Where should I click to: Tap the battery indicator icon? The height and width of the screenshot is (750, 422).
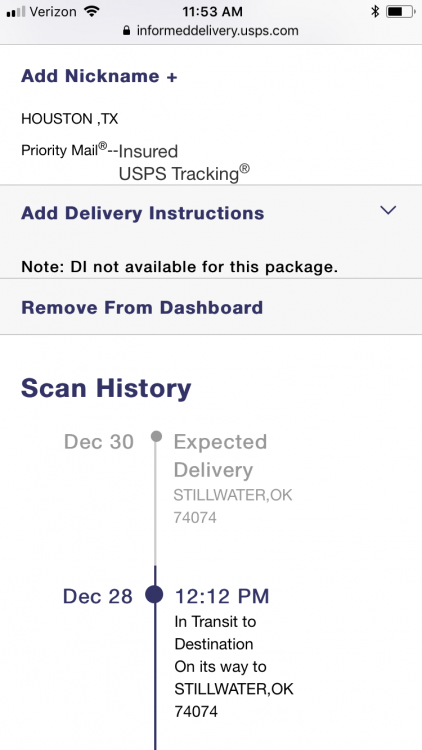(x=400, y=11)
